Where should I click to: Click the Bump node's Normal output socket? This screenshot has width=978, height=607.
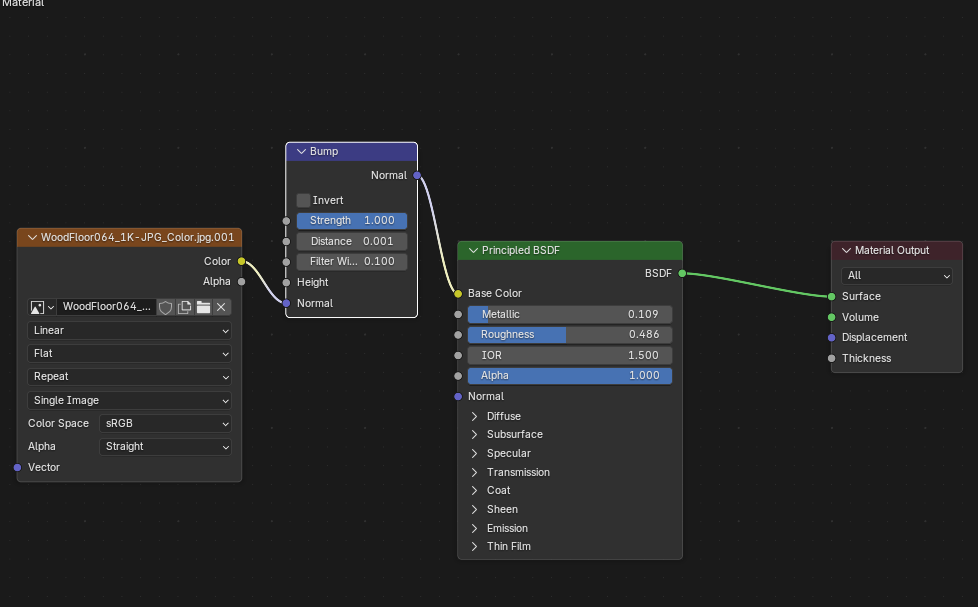click(x=417, y=175)
